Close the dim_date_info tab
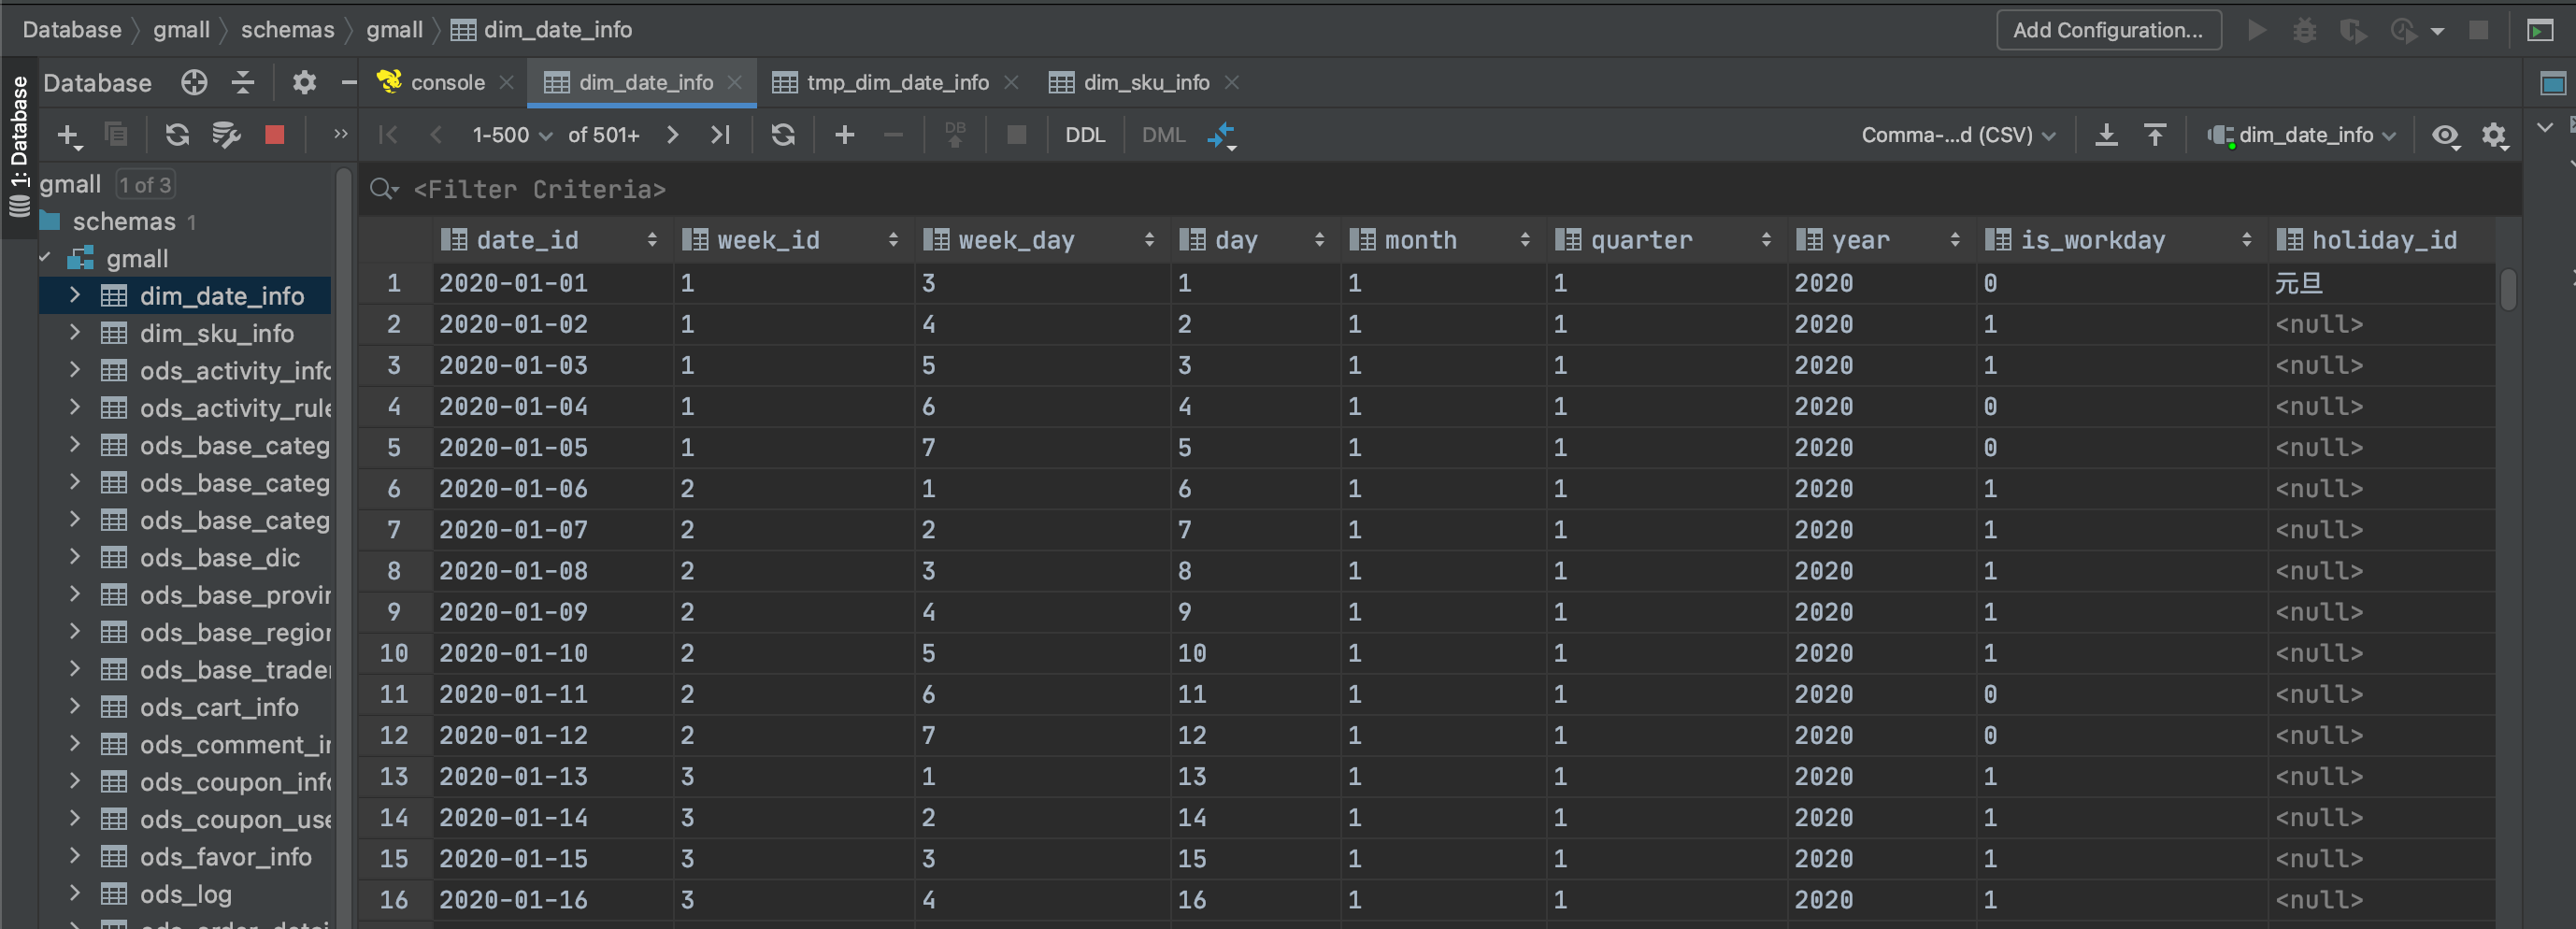Screen dimensions: 2576x929 (735, 83)
